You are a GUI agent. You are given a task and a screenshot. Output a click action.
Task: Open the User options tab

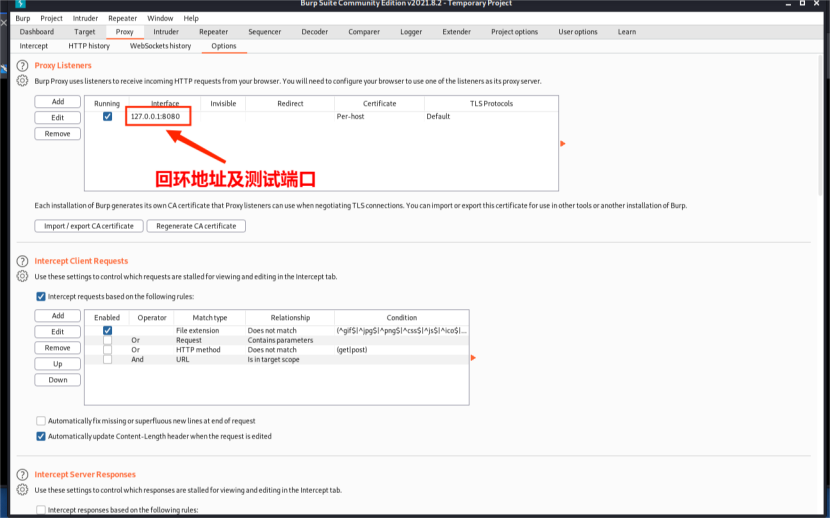(x=578, y=32)
